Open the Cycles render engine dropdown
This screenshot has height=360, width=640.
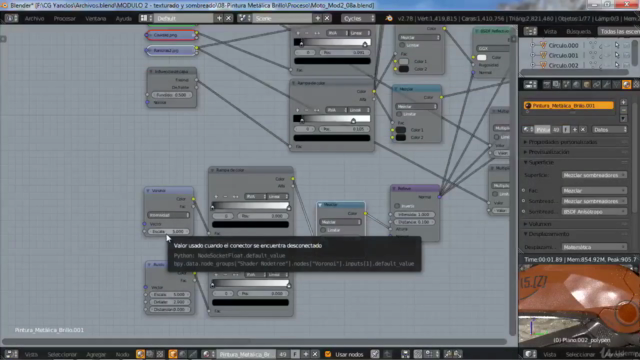point(358,18)
